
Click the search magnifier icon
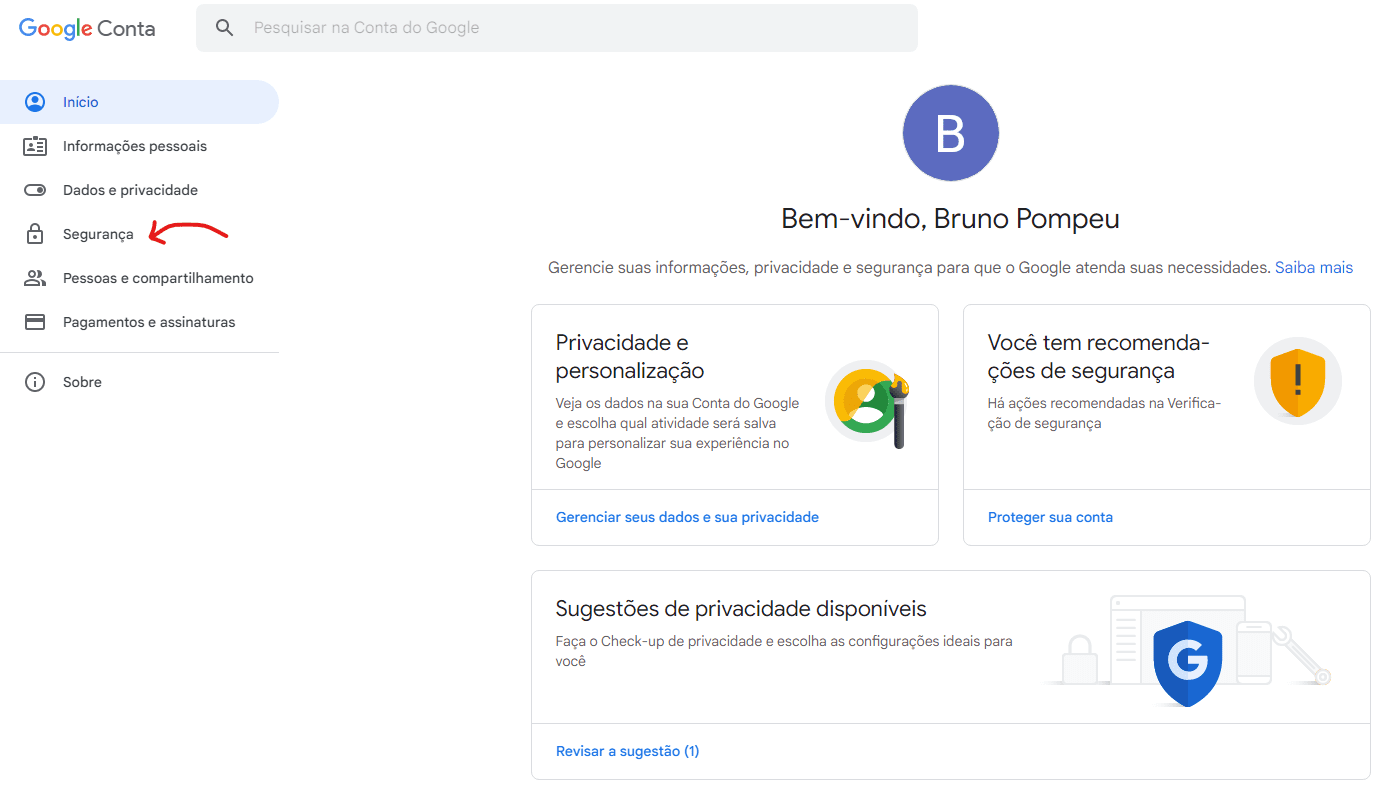[x=225, y=28]
